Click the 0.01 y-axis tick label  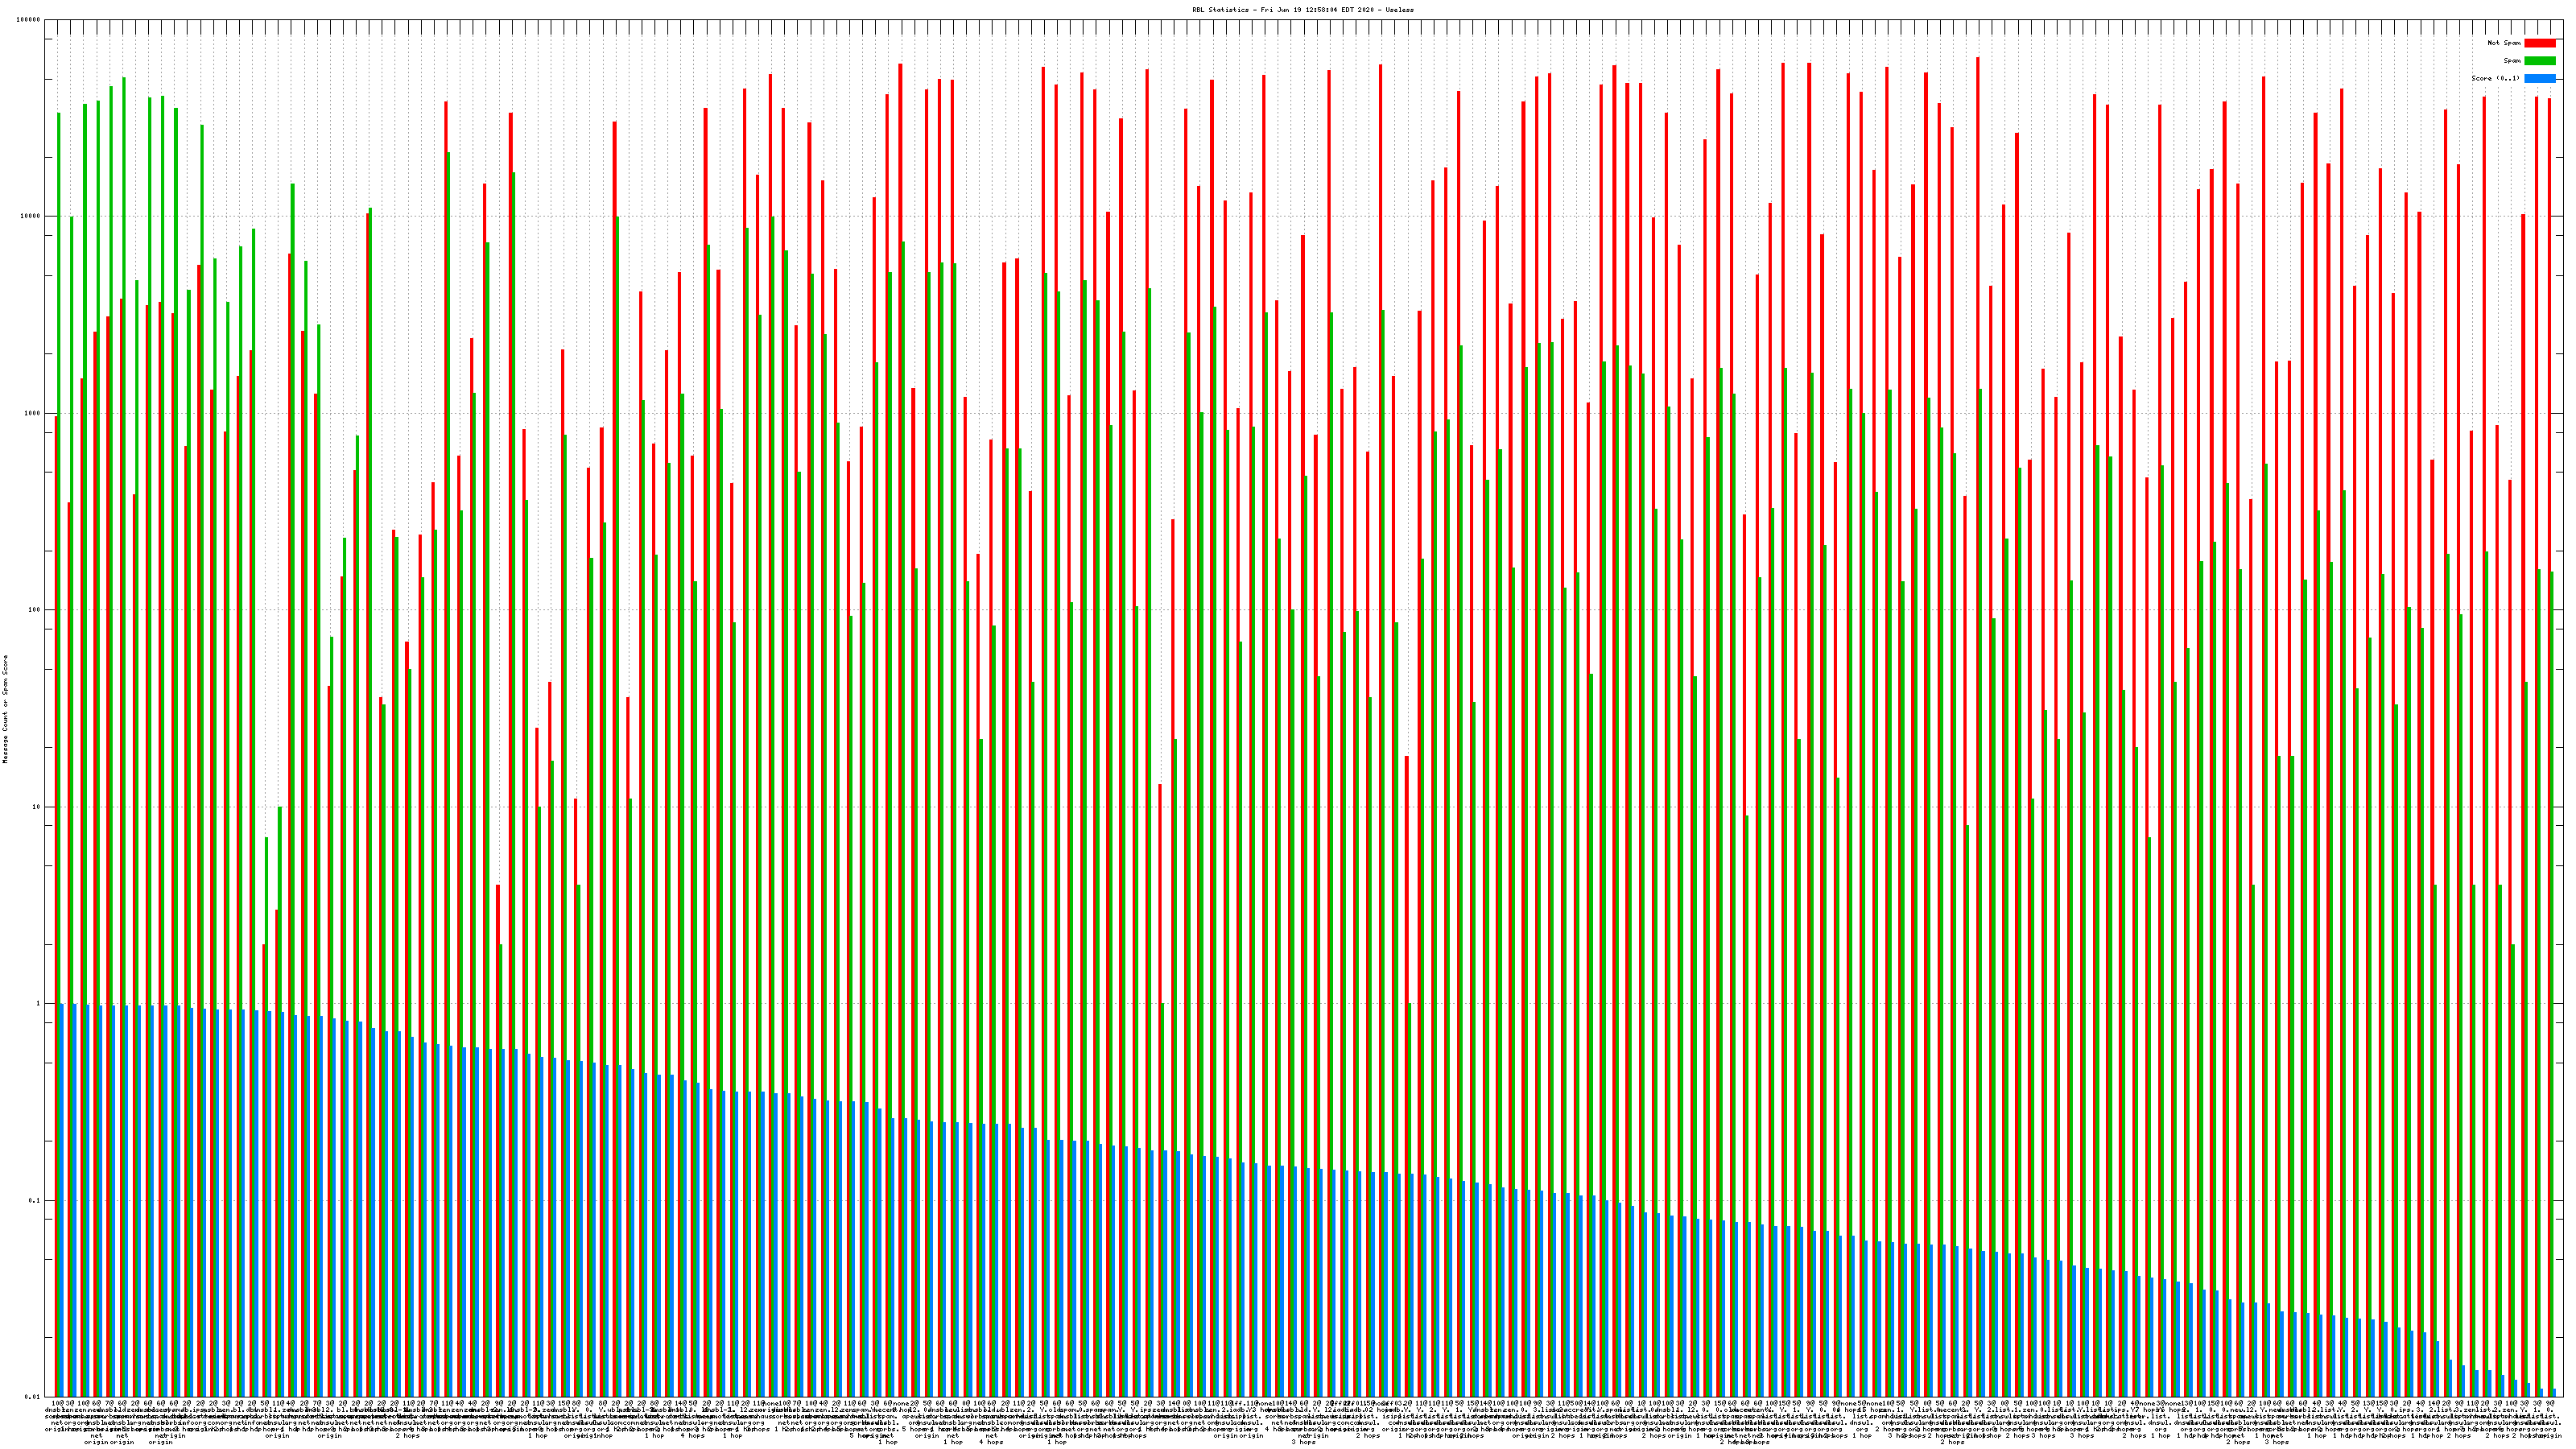(34, 1397)
